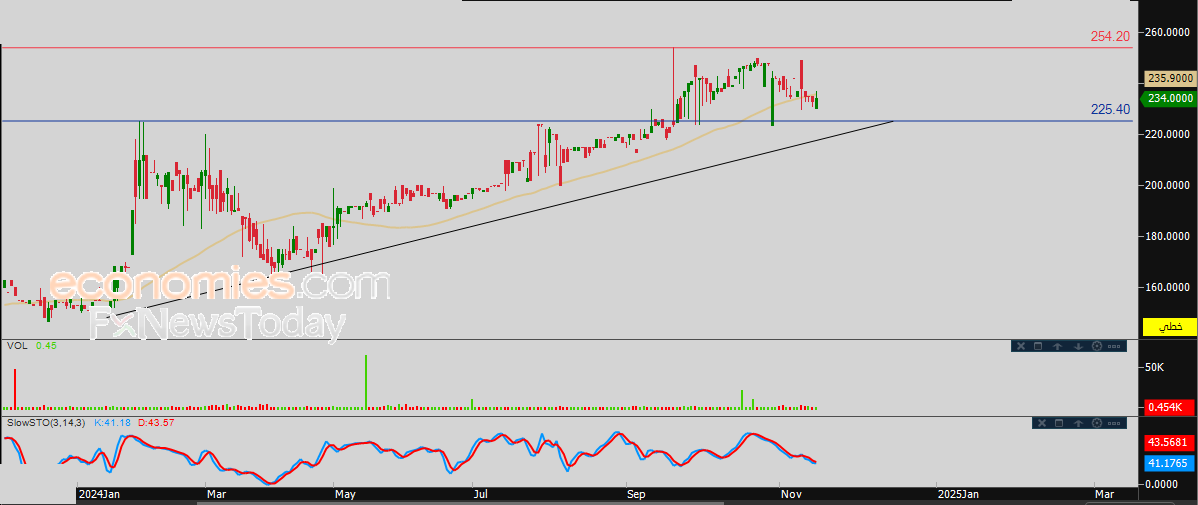
Task: Click the May date axis label
Action: (x=345, y=494)
